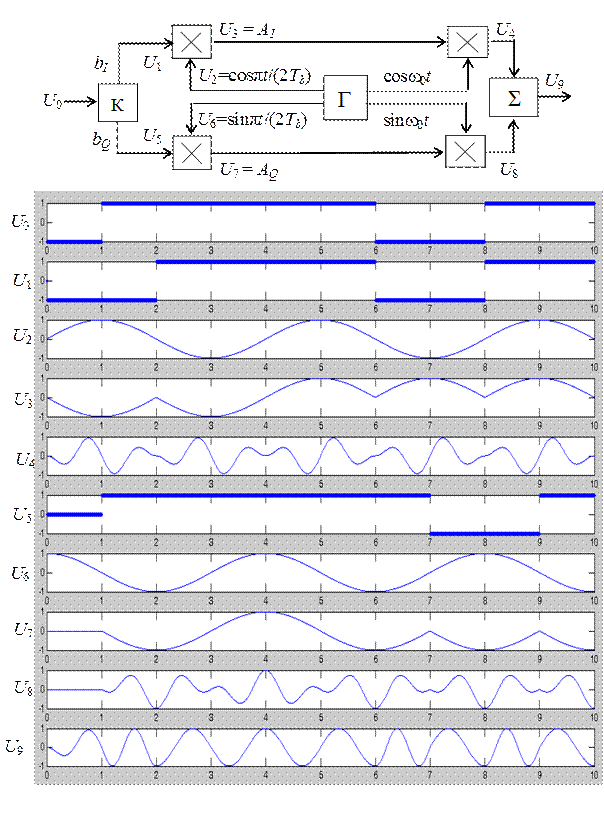
Task: Click the U3 waveform plot
Action: (x=321, y=397)
